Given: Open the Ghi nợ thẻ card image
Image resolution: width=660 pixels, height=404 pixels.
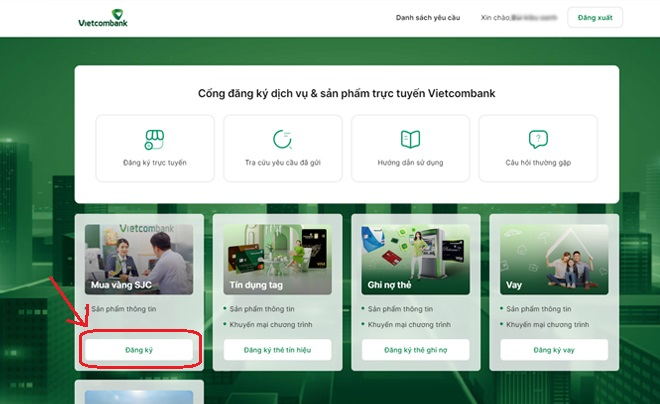Looking at the screenshot, I should coord(415,258).
